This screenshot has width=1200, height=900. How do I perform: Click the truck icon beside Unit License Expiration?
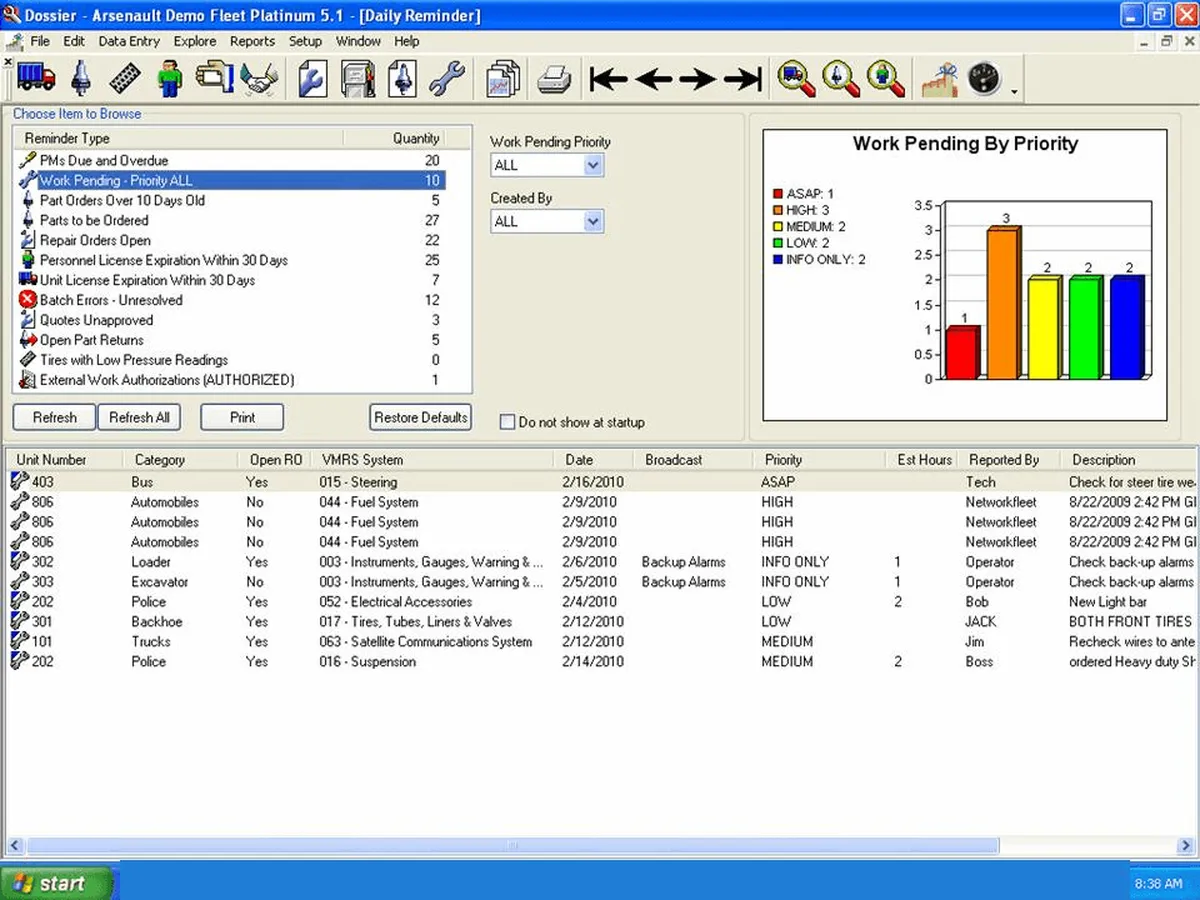coord(28,280)
